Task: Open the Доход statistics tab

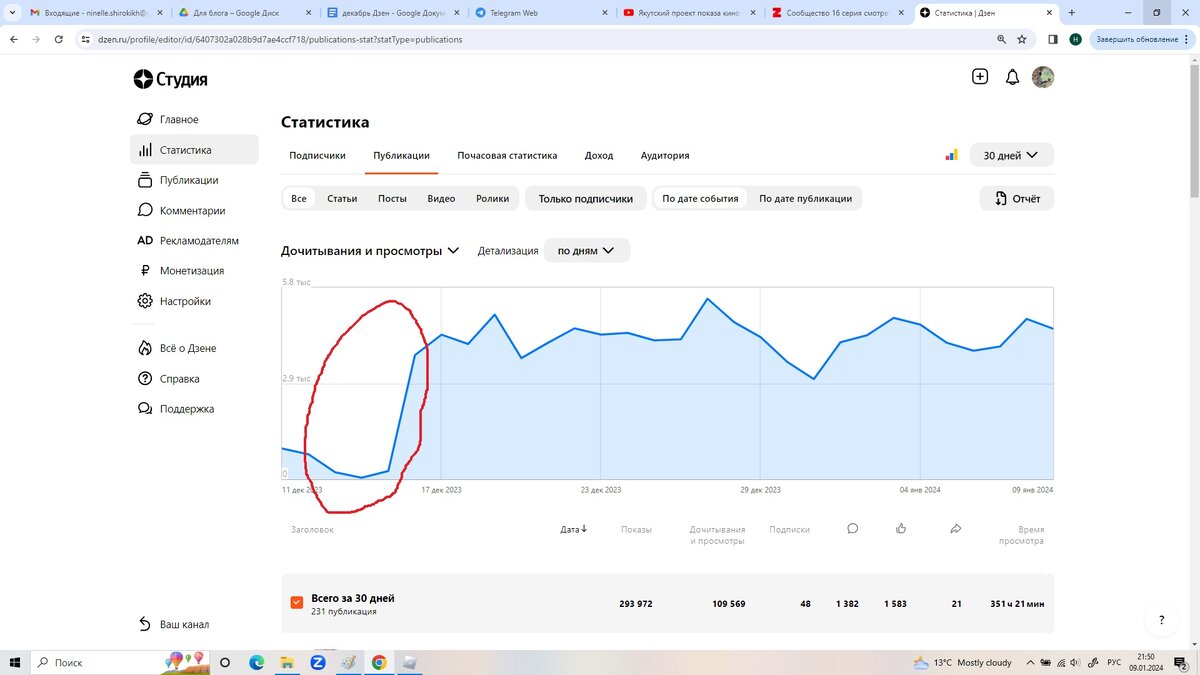Action: tap(599, 155)
